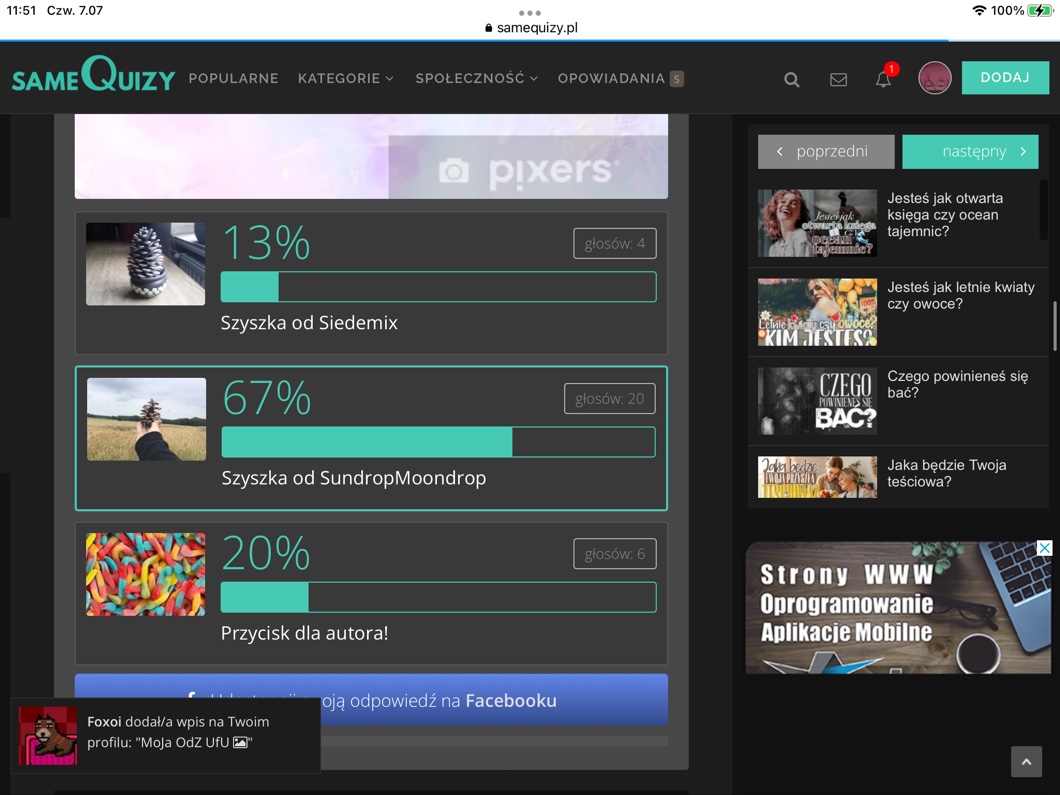The width and height of the screenshot is (1060, 795).
Task: Select answer Szyszka od SundropMoondrop
Action: coord(353,478)
